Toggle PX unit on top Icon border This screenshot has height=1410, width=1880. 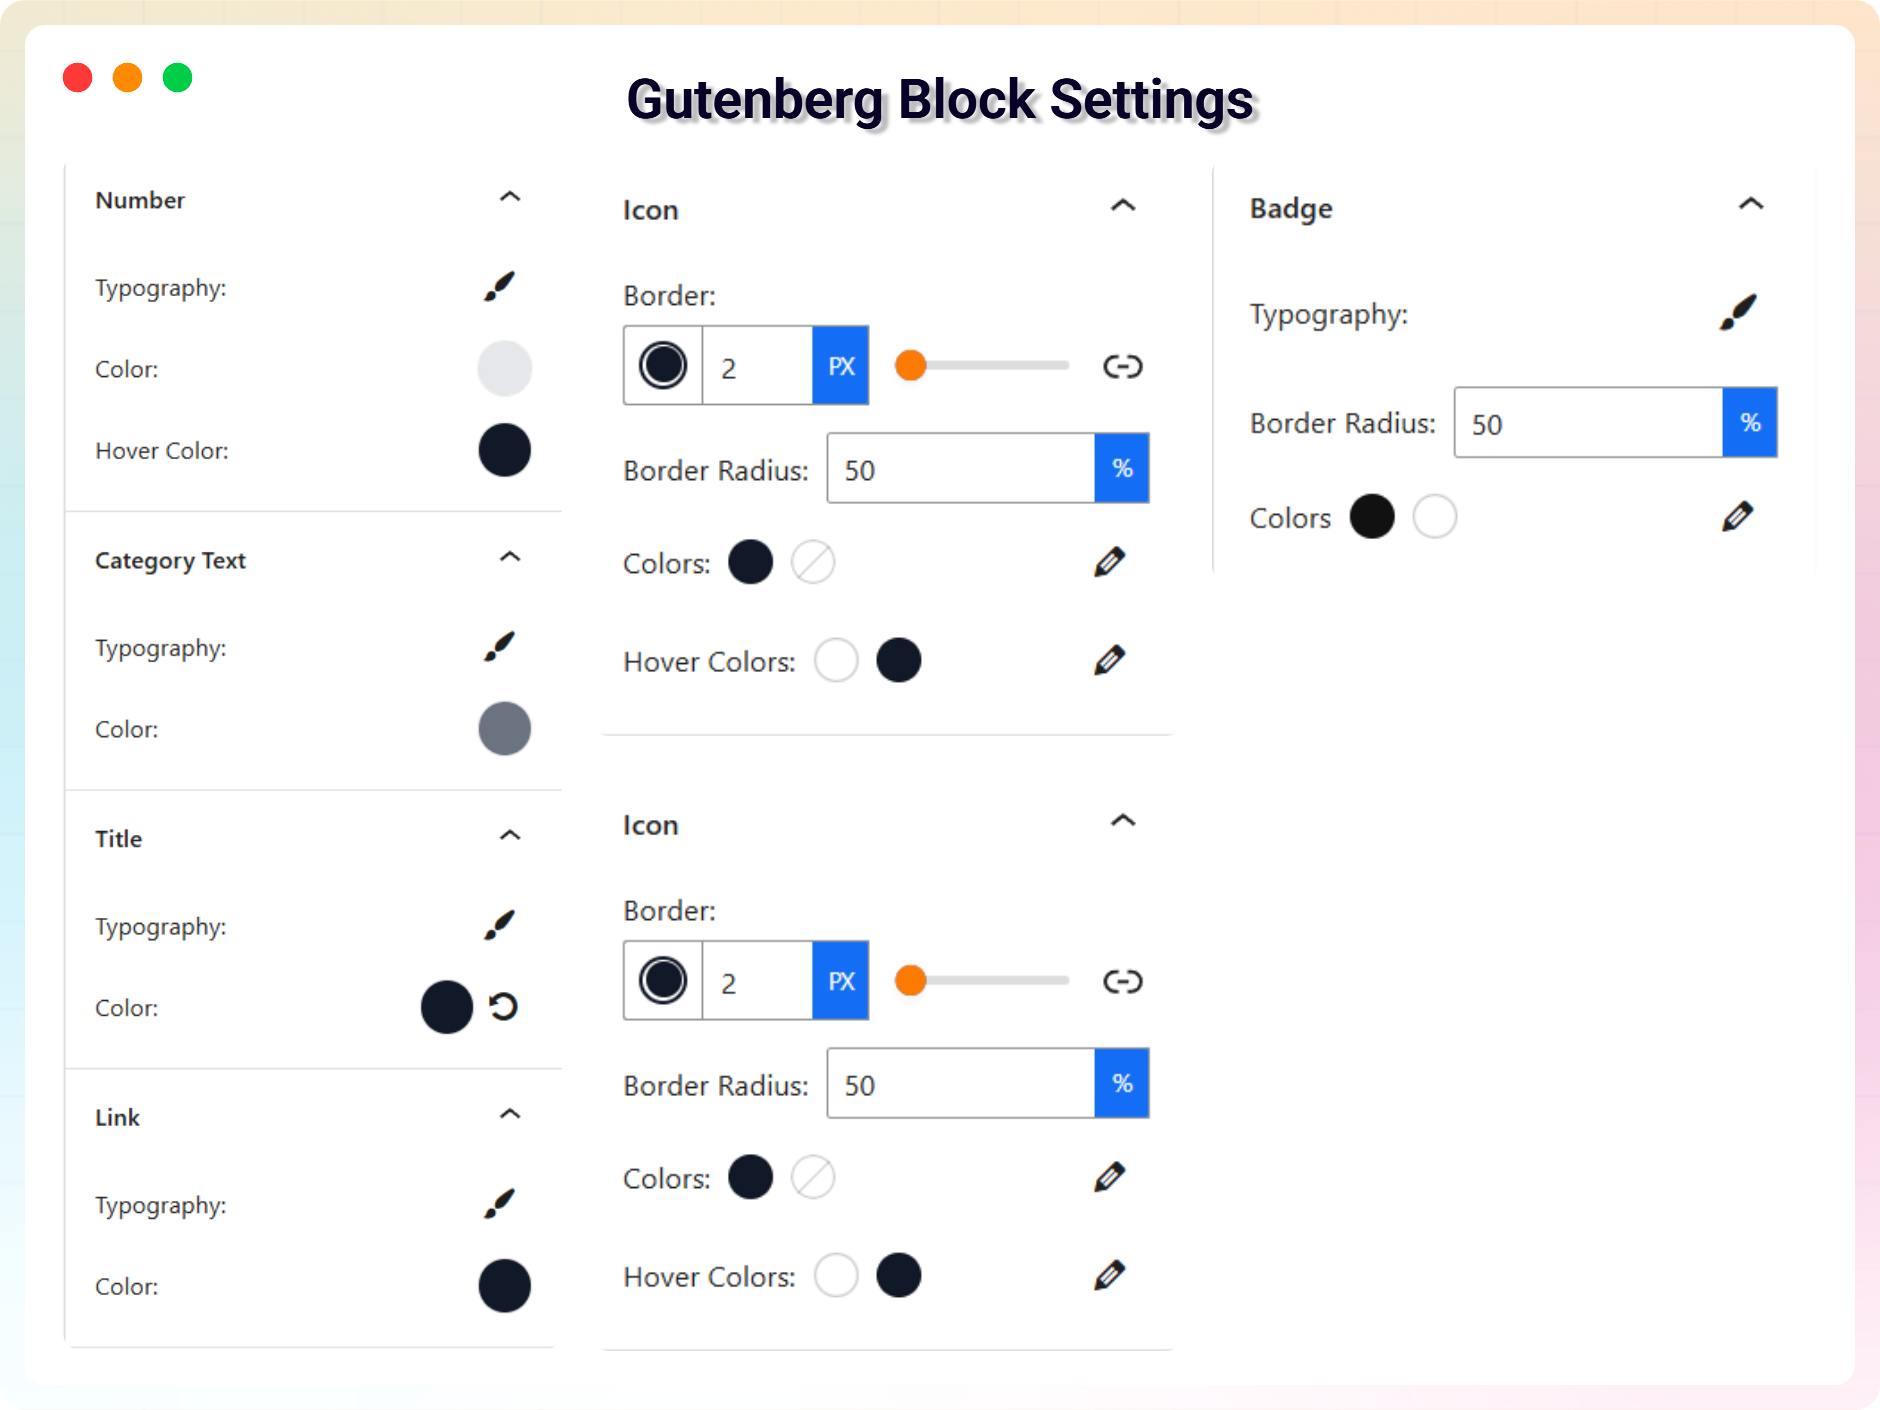point(840,366)
